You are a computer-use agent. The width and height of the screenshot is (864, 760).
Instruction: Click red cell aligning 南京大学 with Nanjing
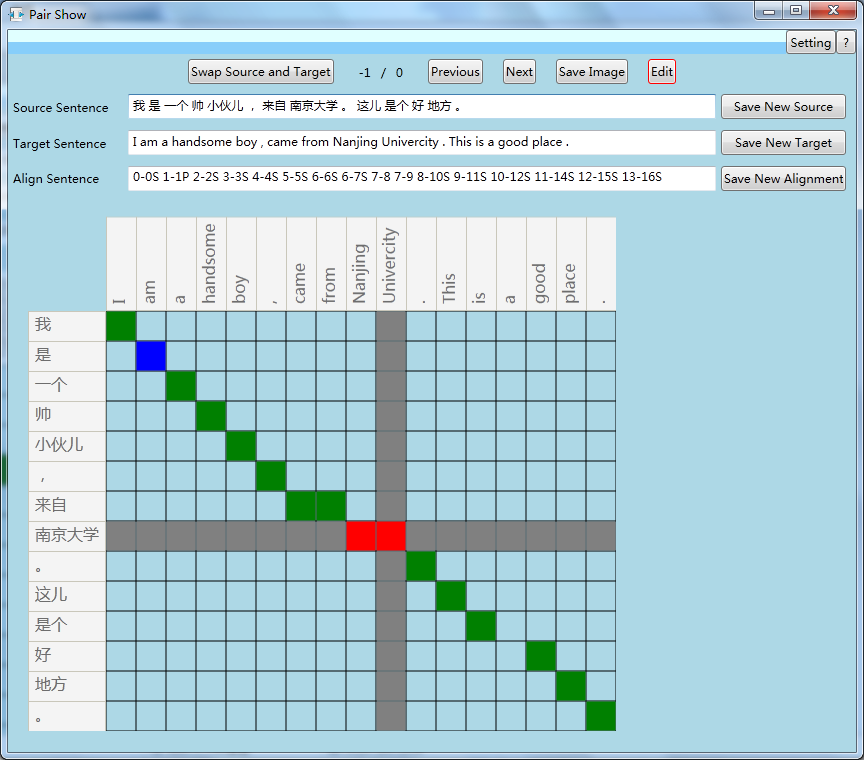(x=361, y=536)
